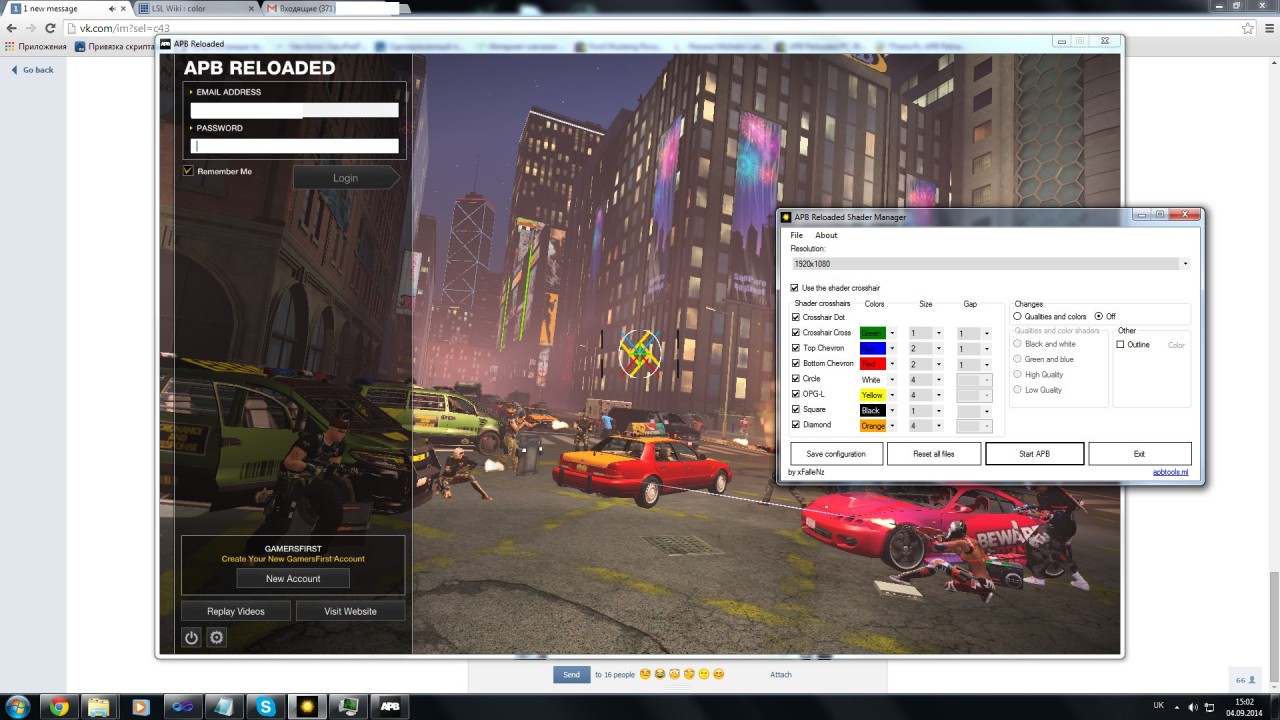Uncheck Bottom Chevron checkbox
This screenshot has width=1280, height=720.
796,364
